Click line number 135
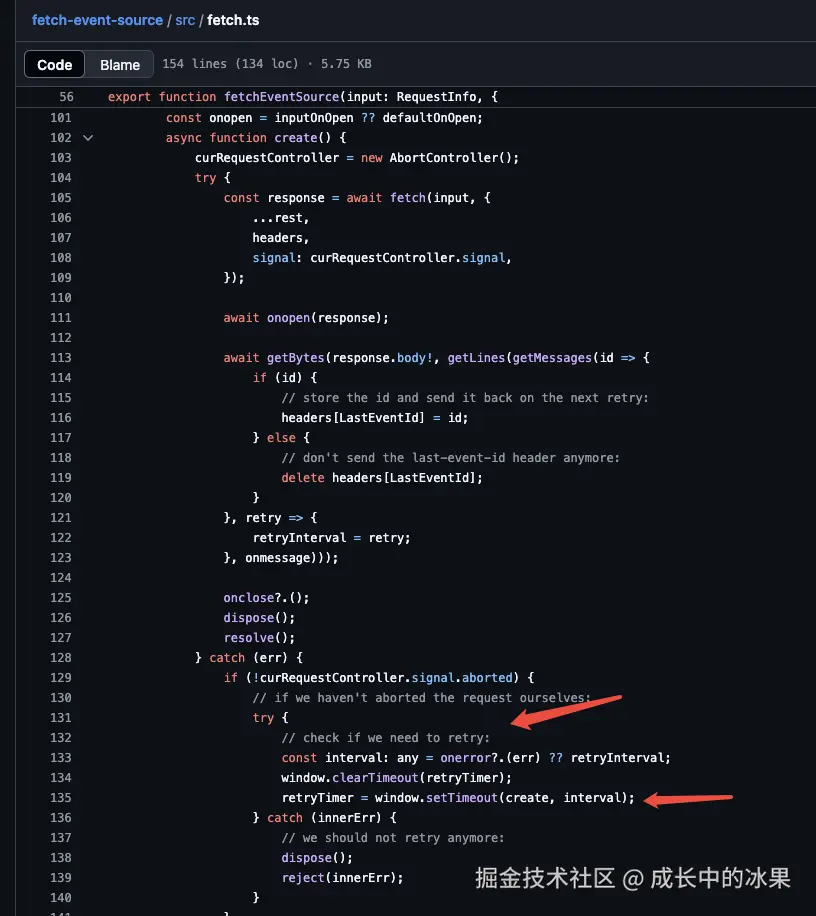The image size is (816, 916). click(x=61, y=798)
